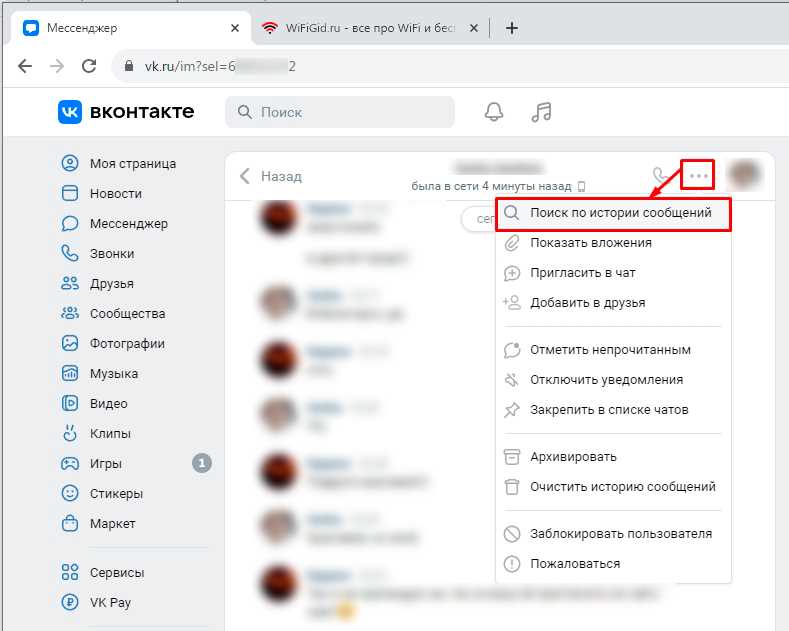Click the Сервисы grid icon
789x631 pixels.
(x=70, y=572)
